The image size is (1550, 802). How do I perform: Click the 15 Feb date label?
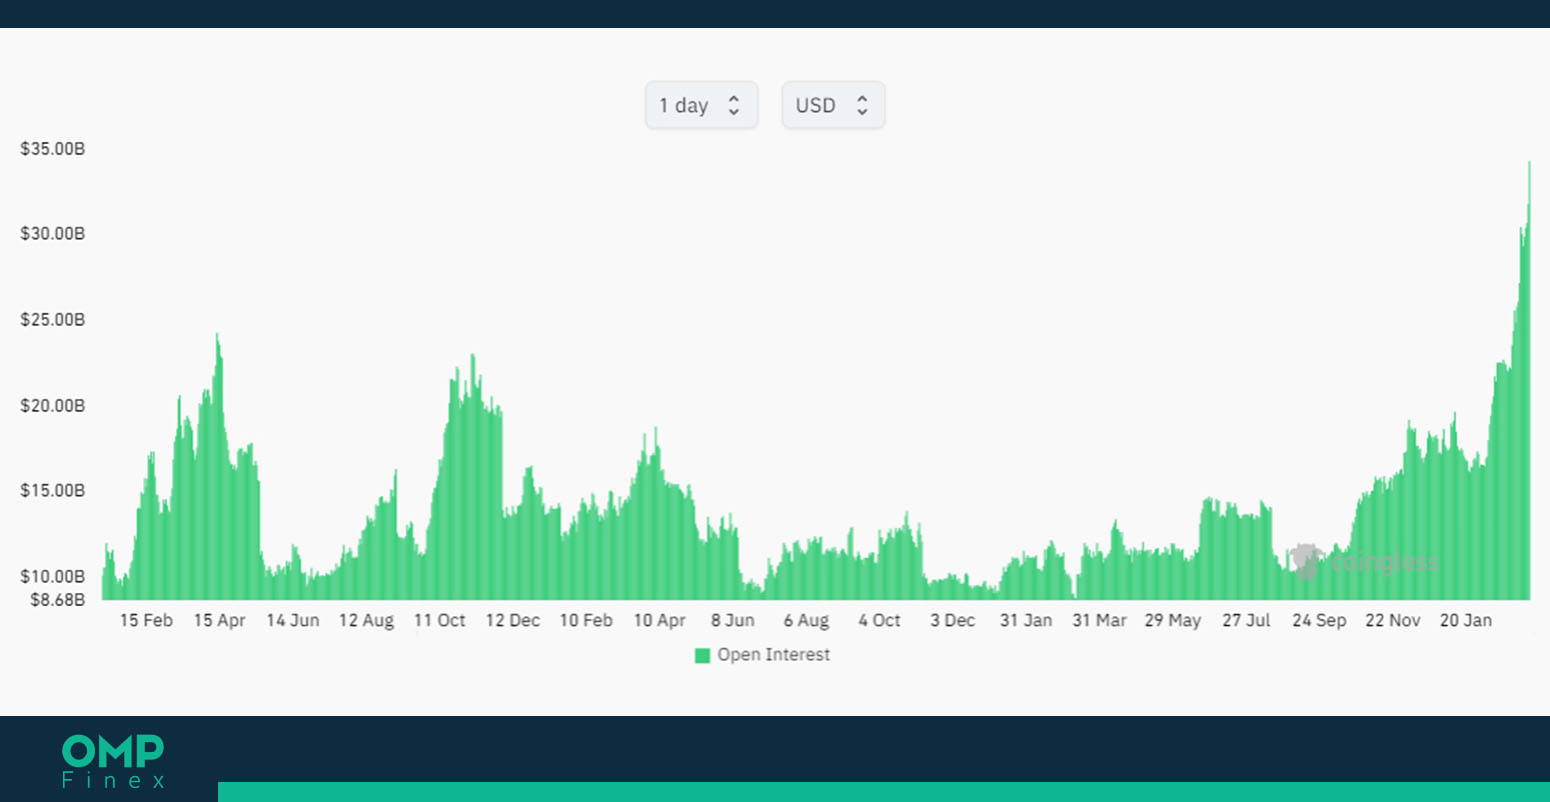(x=146, y=620)
